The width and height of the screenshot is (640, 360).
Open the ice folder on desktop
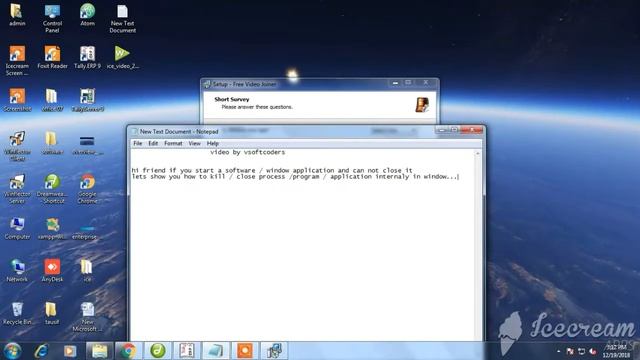(87, 270)
